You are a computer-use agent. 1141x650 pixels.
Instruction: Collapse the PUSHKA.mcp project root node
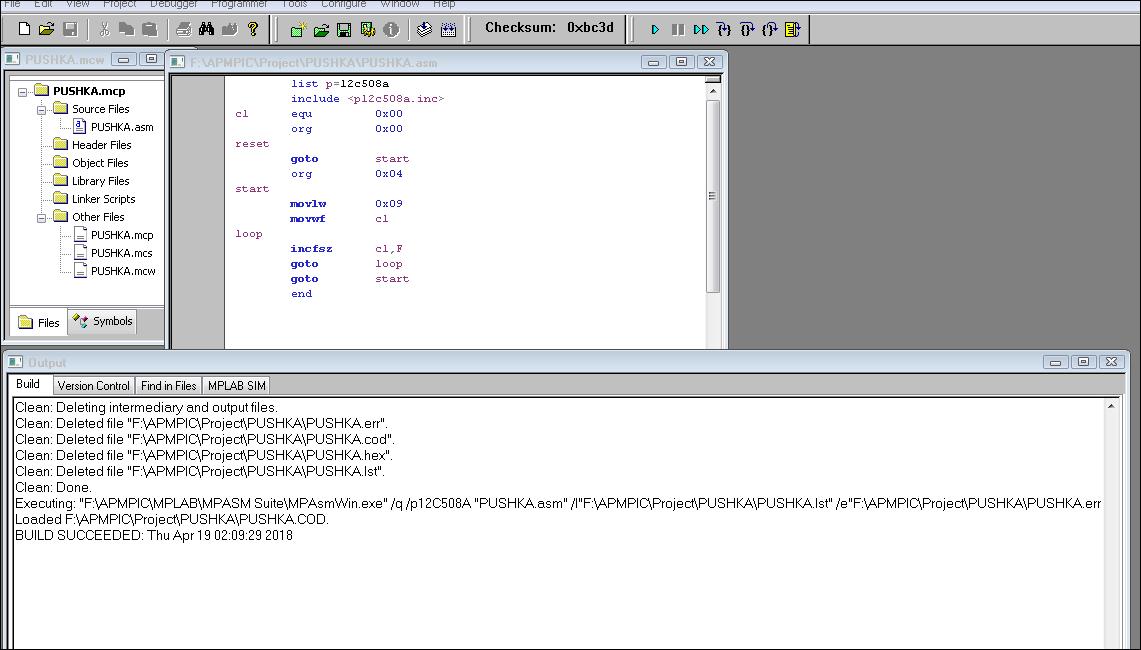pyautogui.click(x=23, y=91)
